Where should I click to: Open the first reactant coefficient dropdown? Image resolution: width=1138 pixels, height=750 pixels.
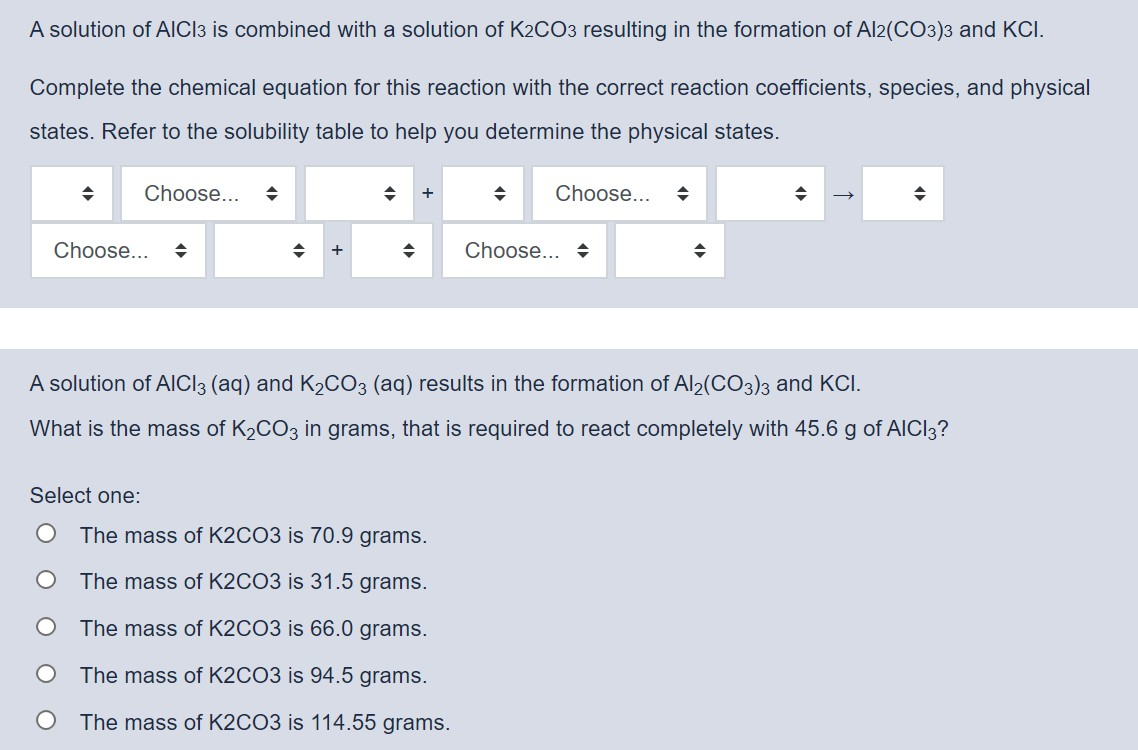[70, 193]
